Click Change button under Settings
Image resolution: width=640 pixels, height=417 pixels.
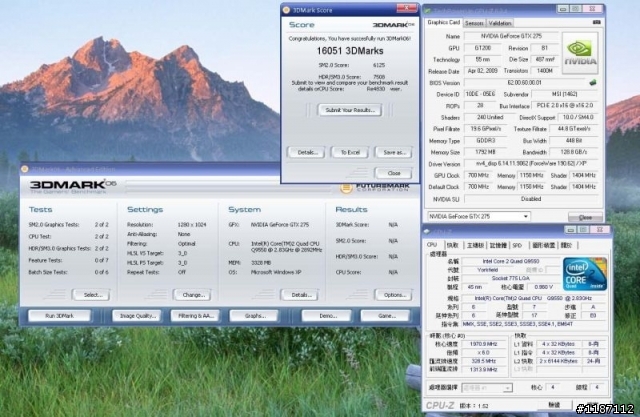[192, 295]
